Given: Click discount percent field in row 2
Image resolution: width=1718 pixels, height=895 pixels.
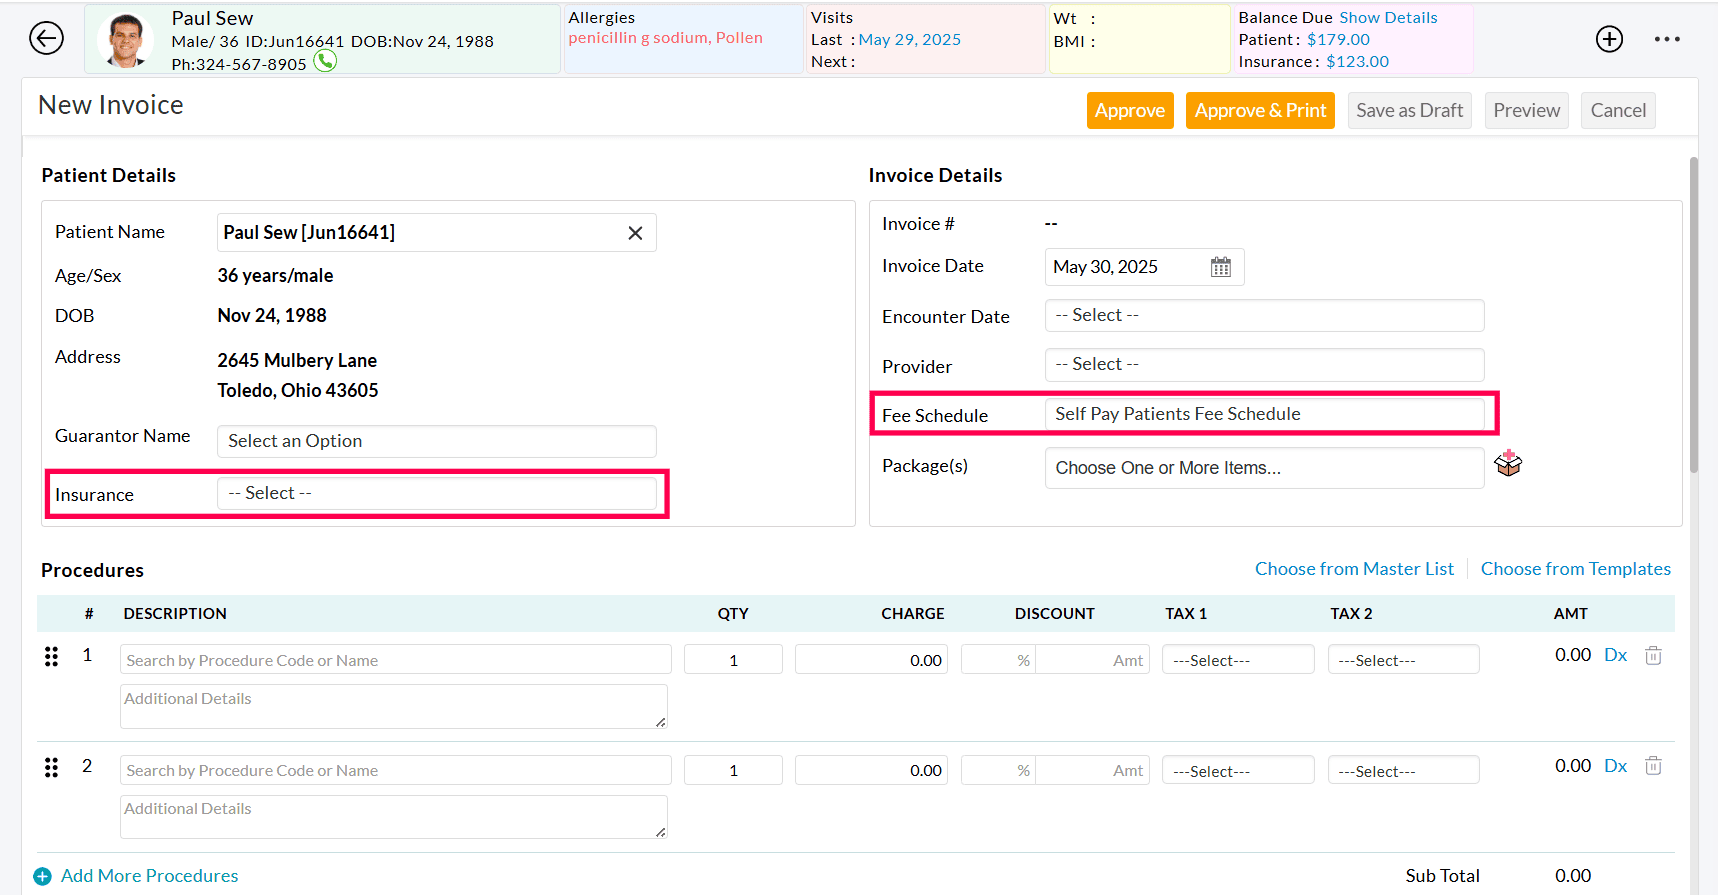Looking at the screenshot, I should pyautogui.click(x=998, y=770).
